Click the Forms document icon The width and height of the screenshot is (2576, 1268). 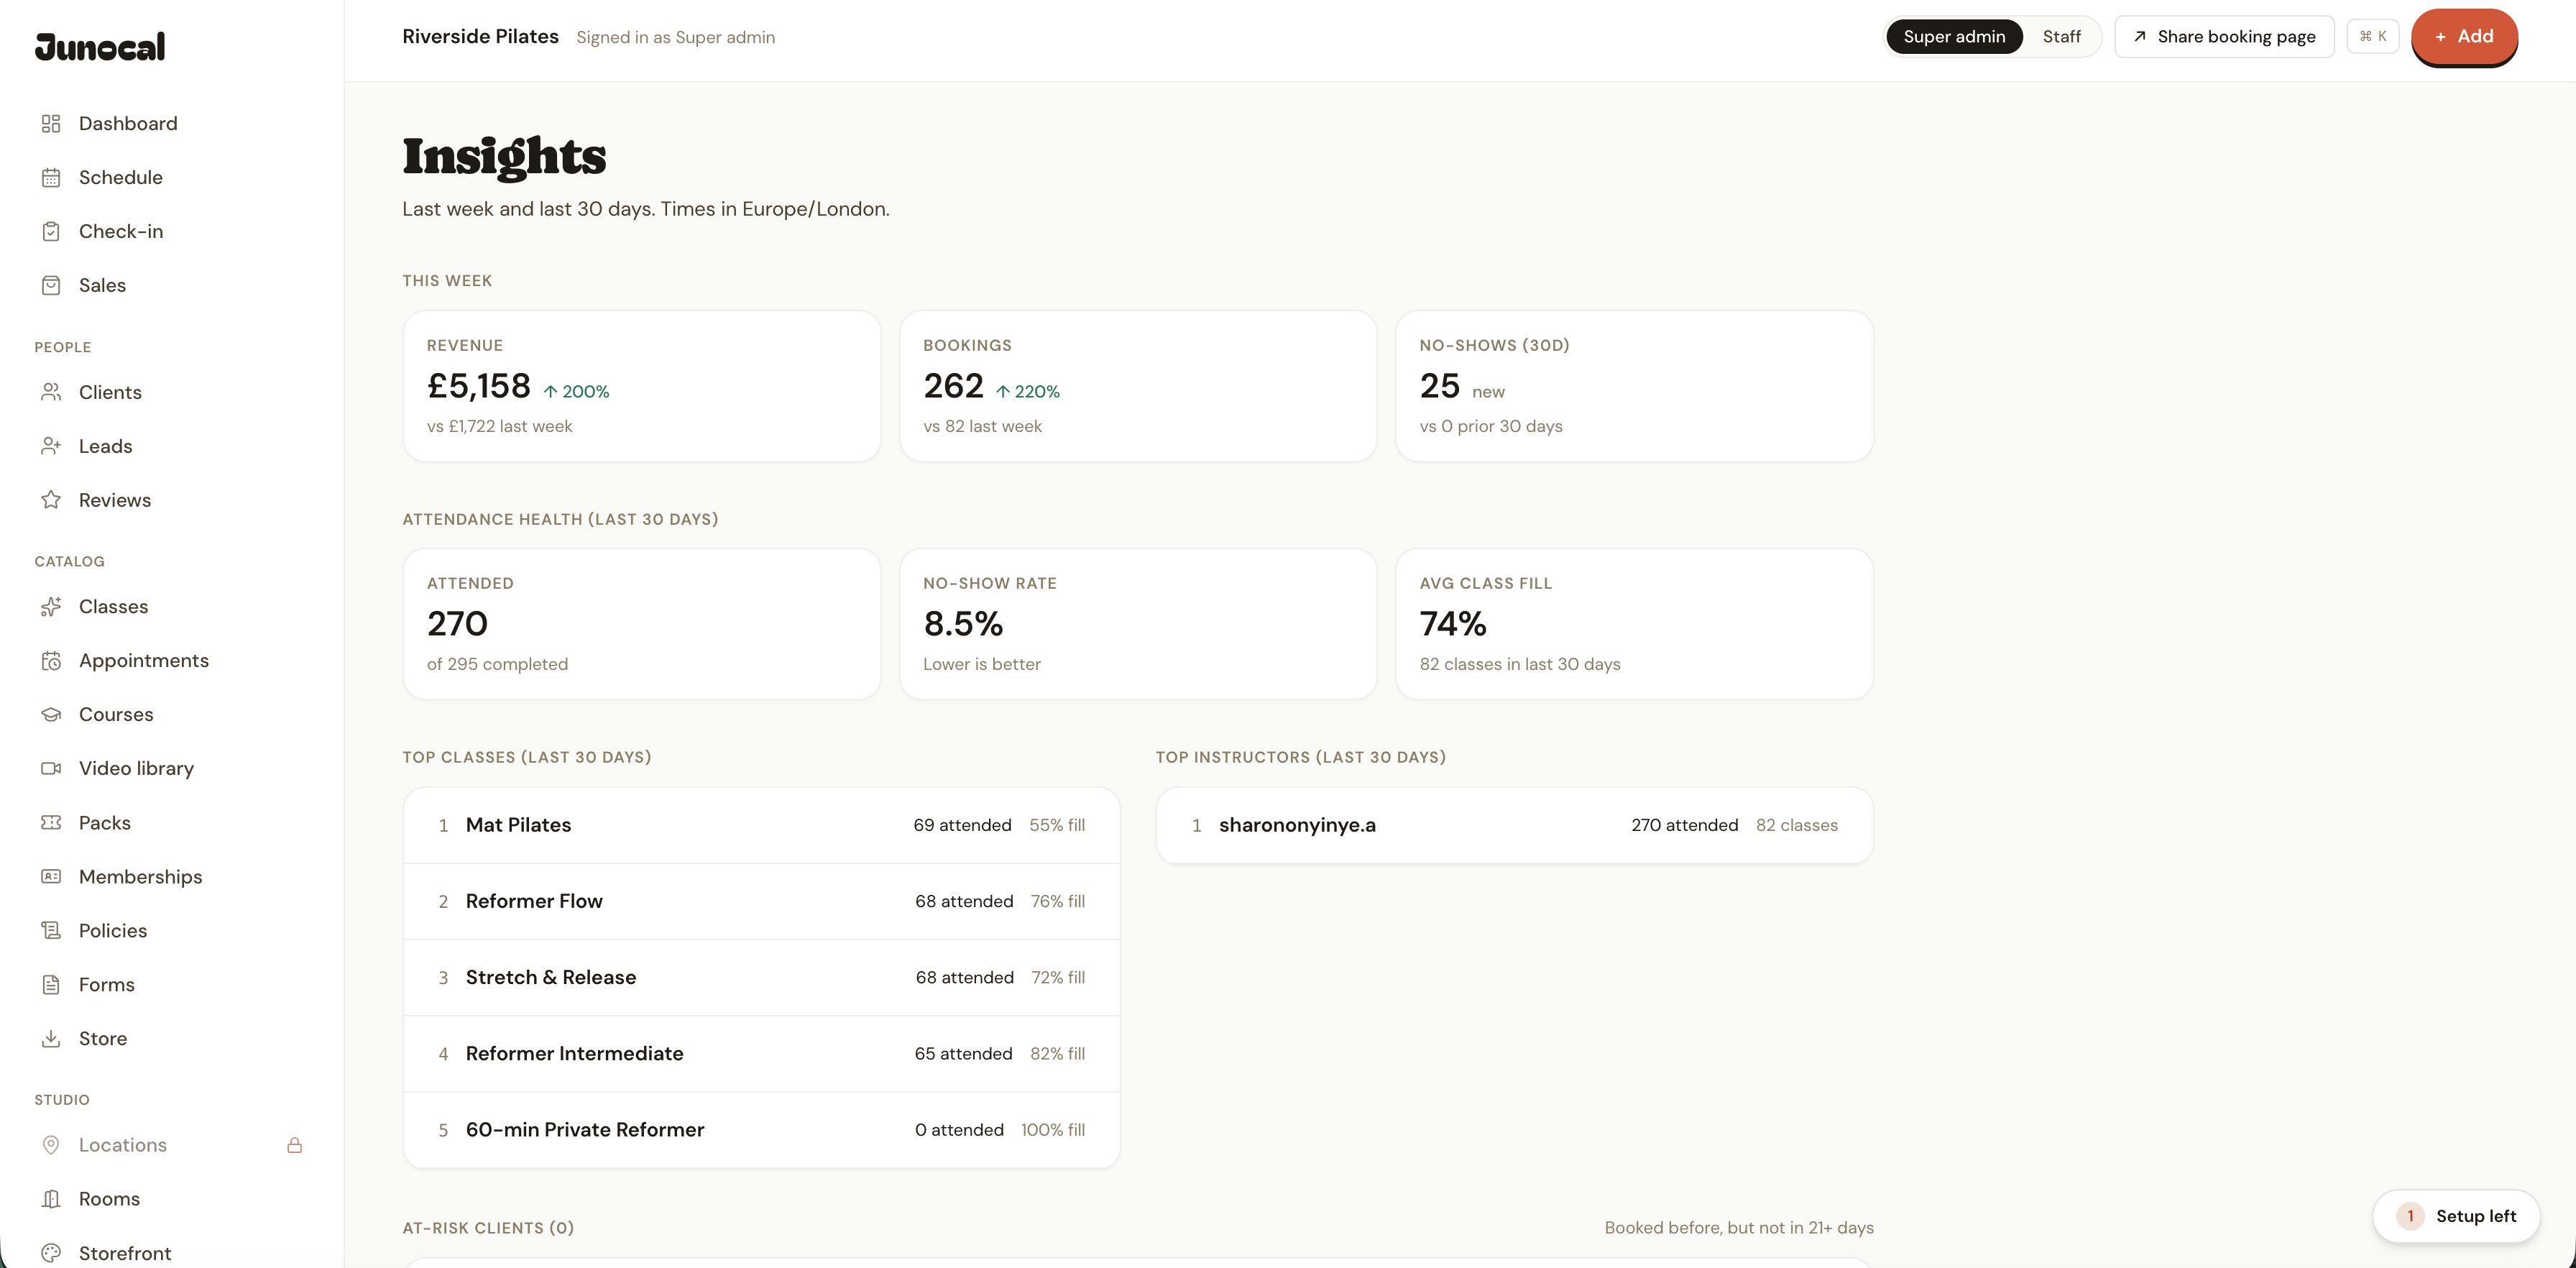(51, 984)
